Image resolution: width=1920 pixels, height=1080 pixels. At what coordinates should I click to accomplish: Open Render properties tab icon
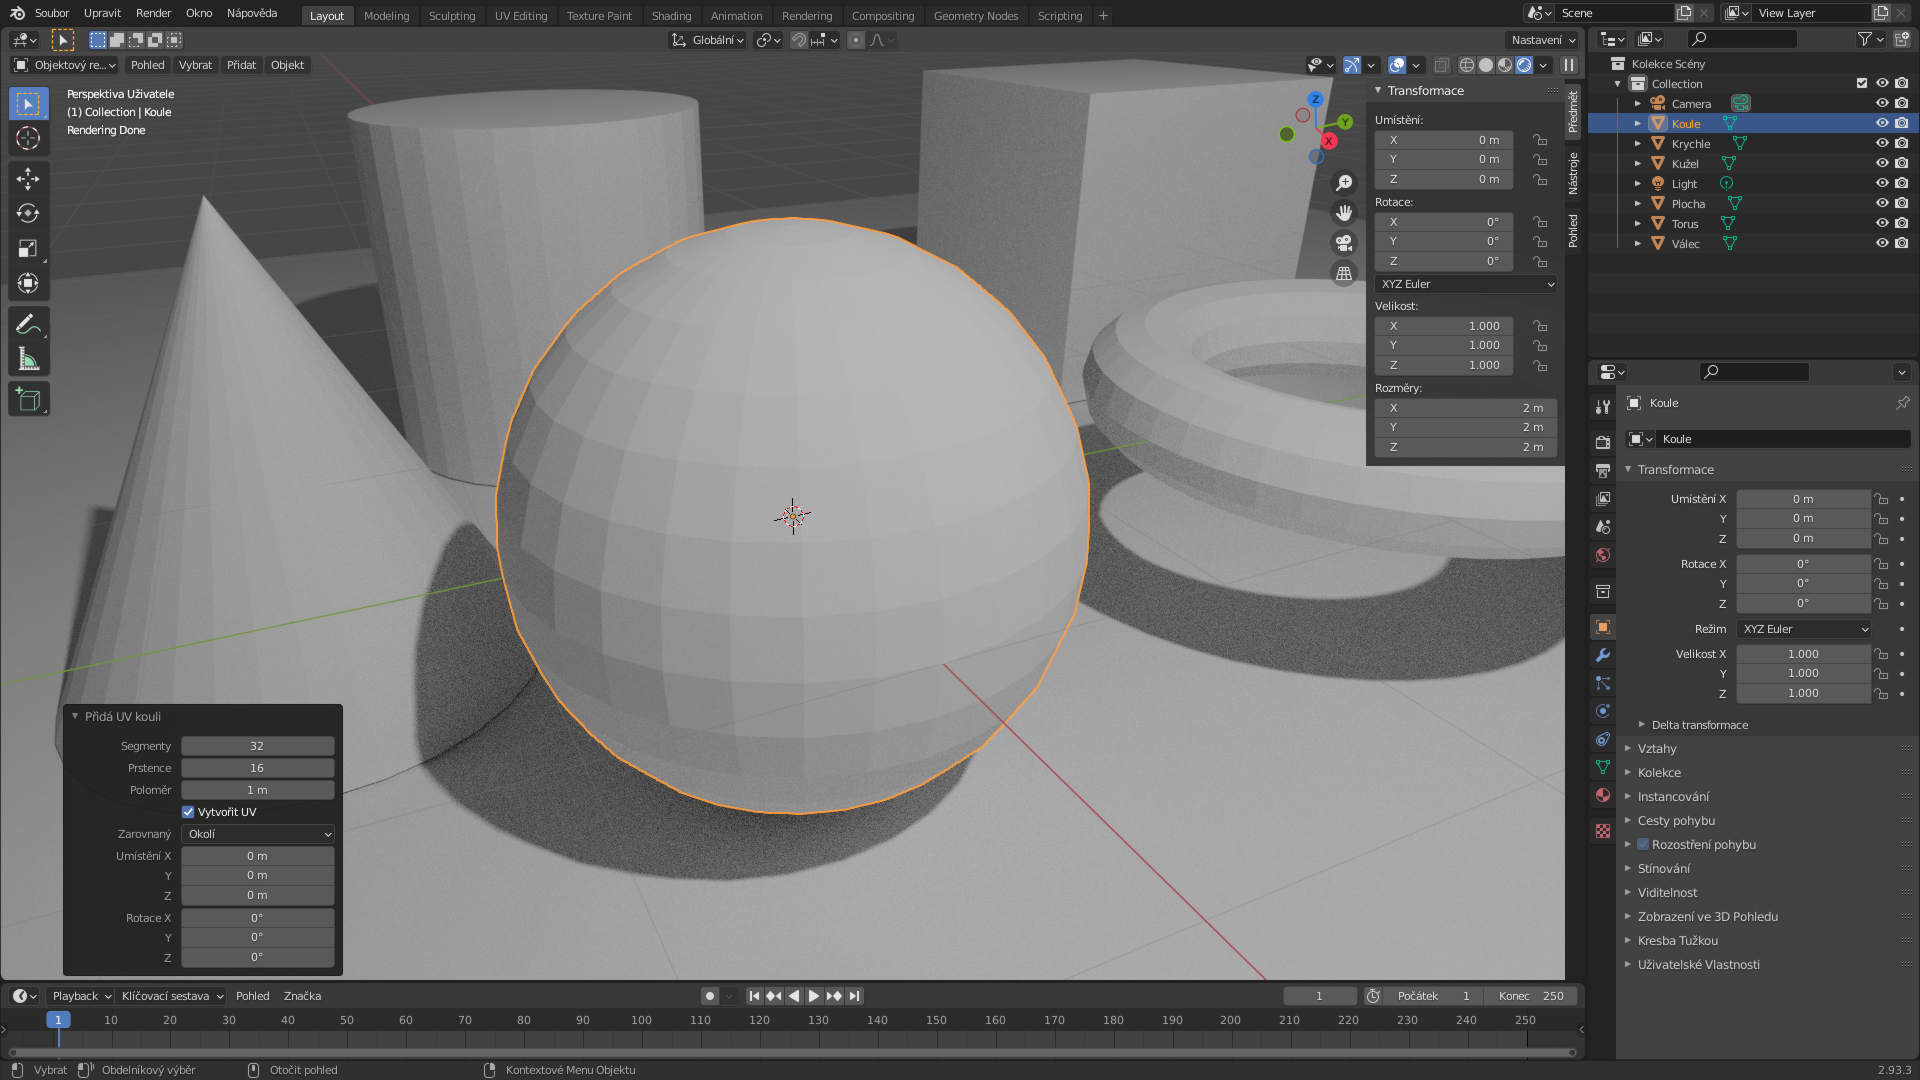(1603, 442)
